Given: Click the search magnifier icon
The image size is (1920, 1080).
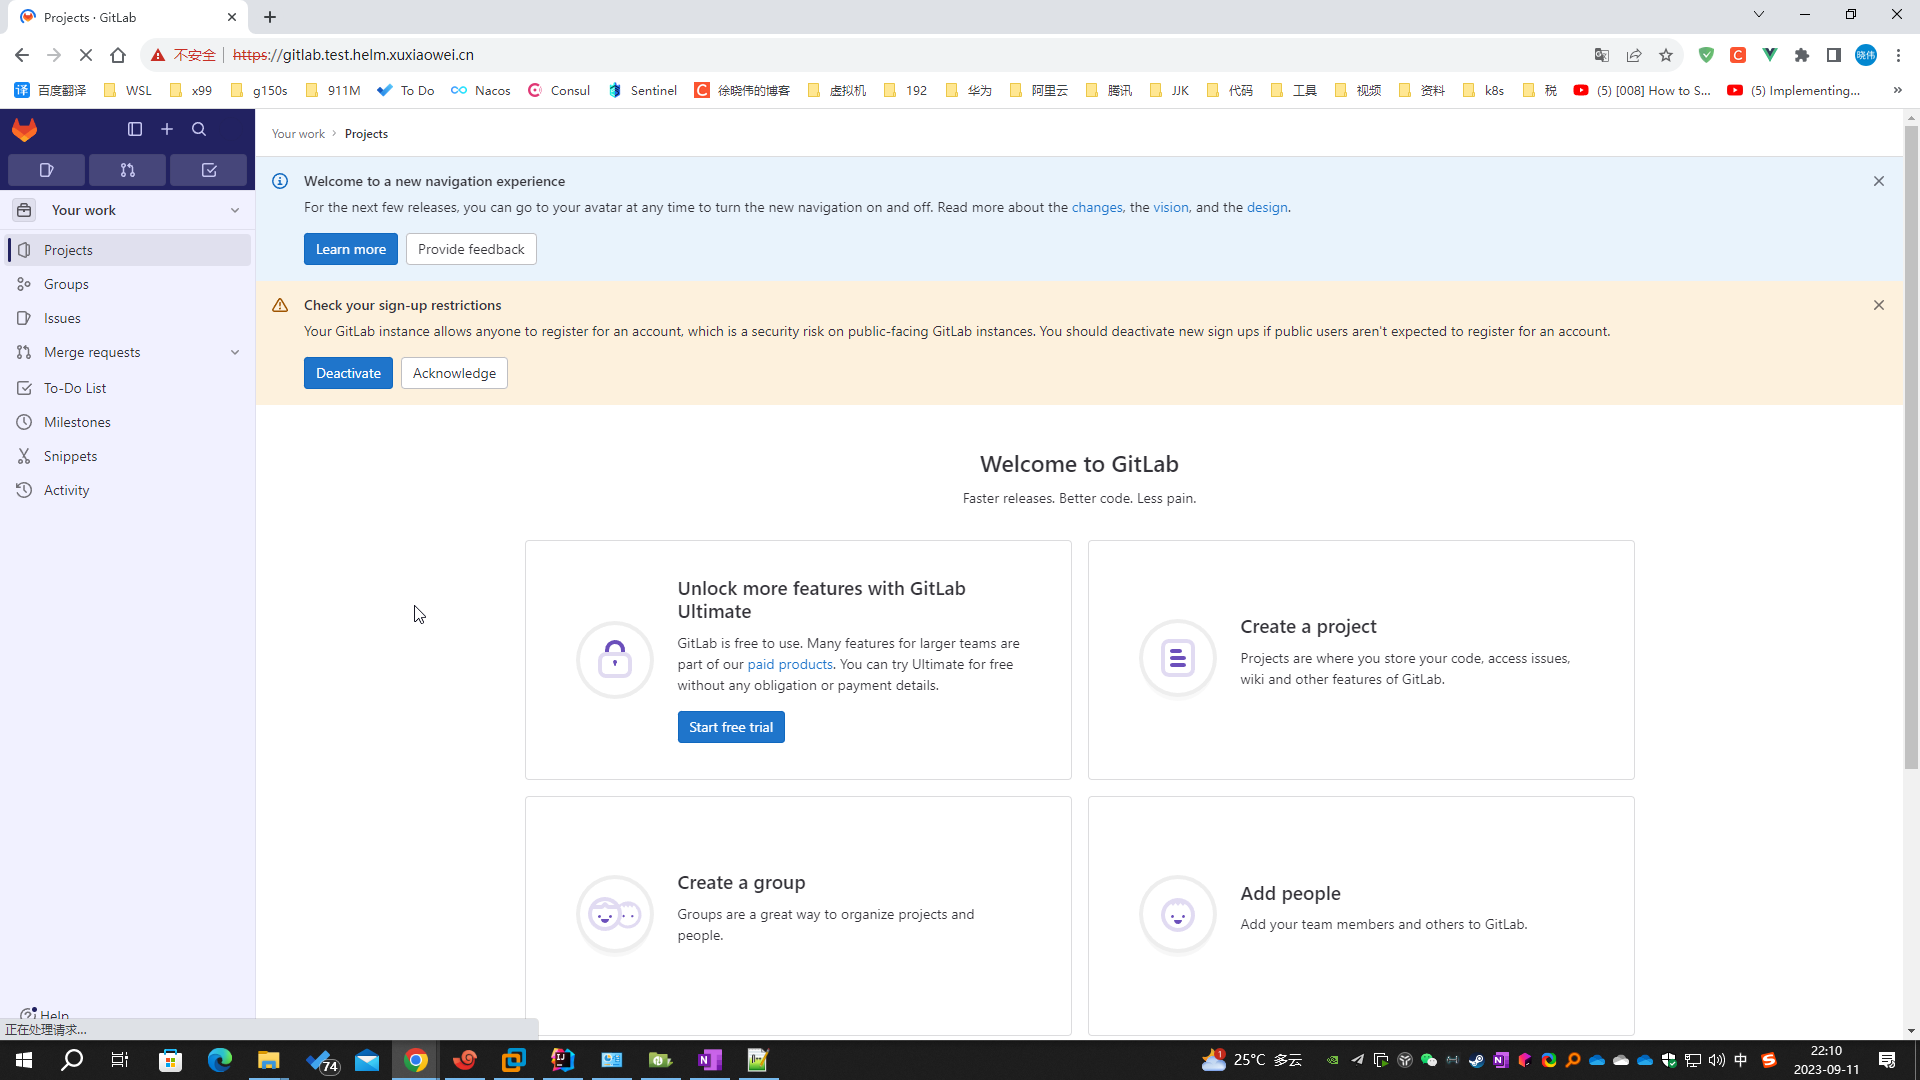Looking at the screenshot, I should point(199,129).
